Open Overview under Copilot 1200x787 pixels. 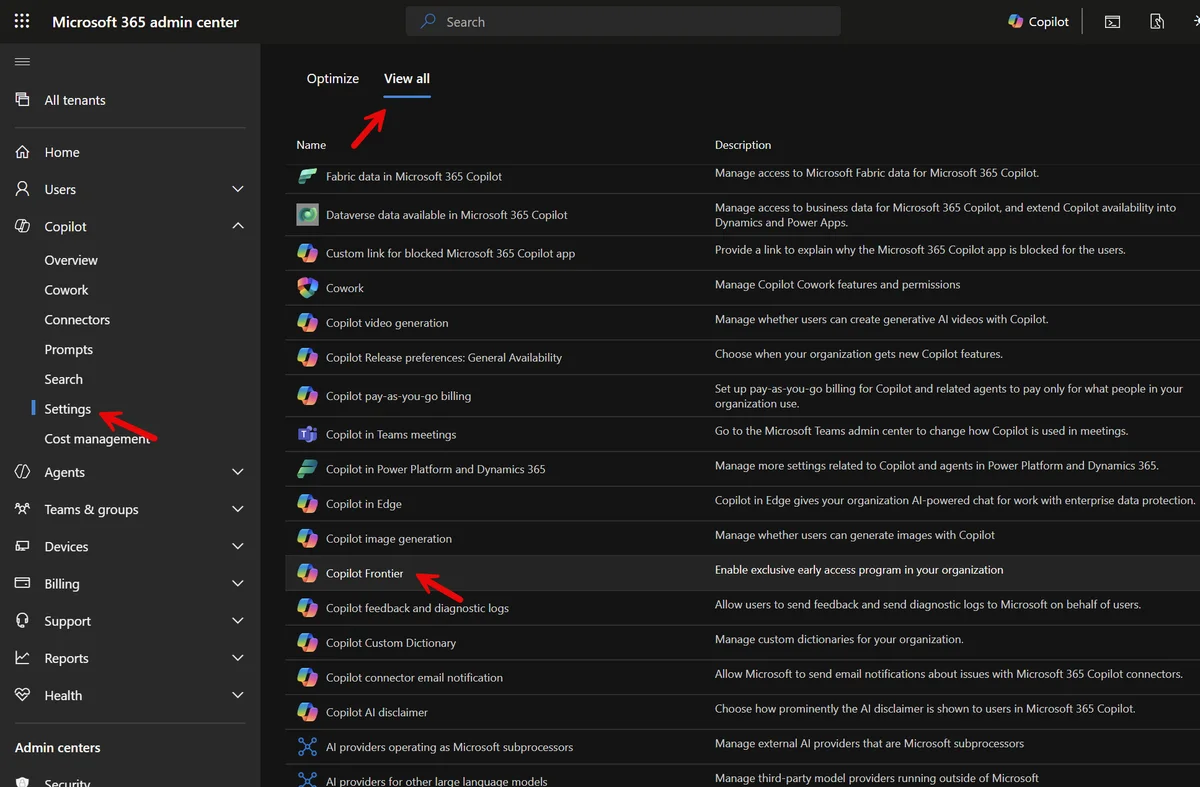coord(71,260)
